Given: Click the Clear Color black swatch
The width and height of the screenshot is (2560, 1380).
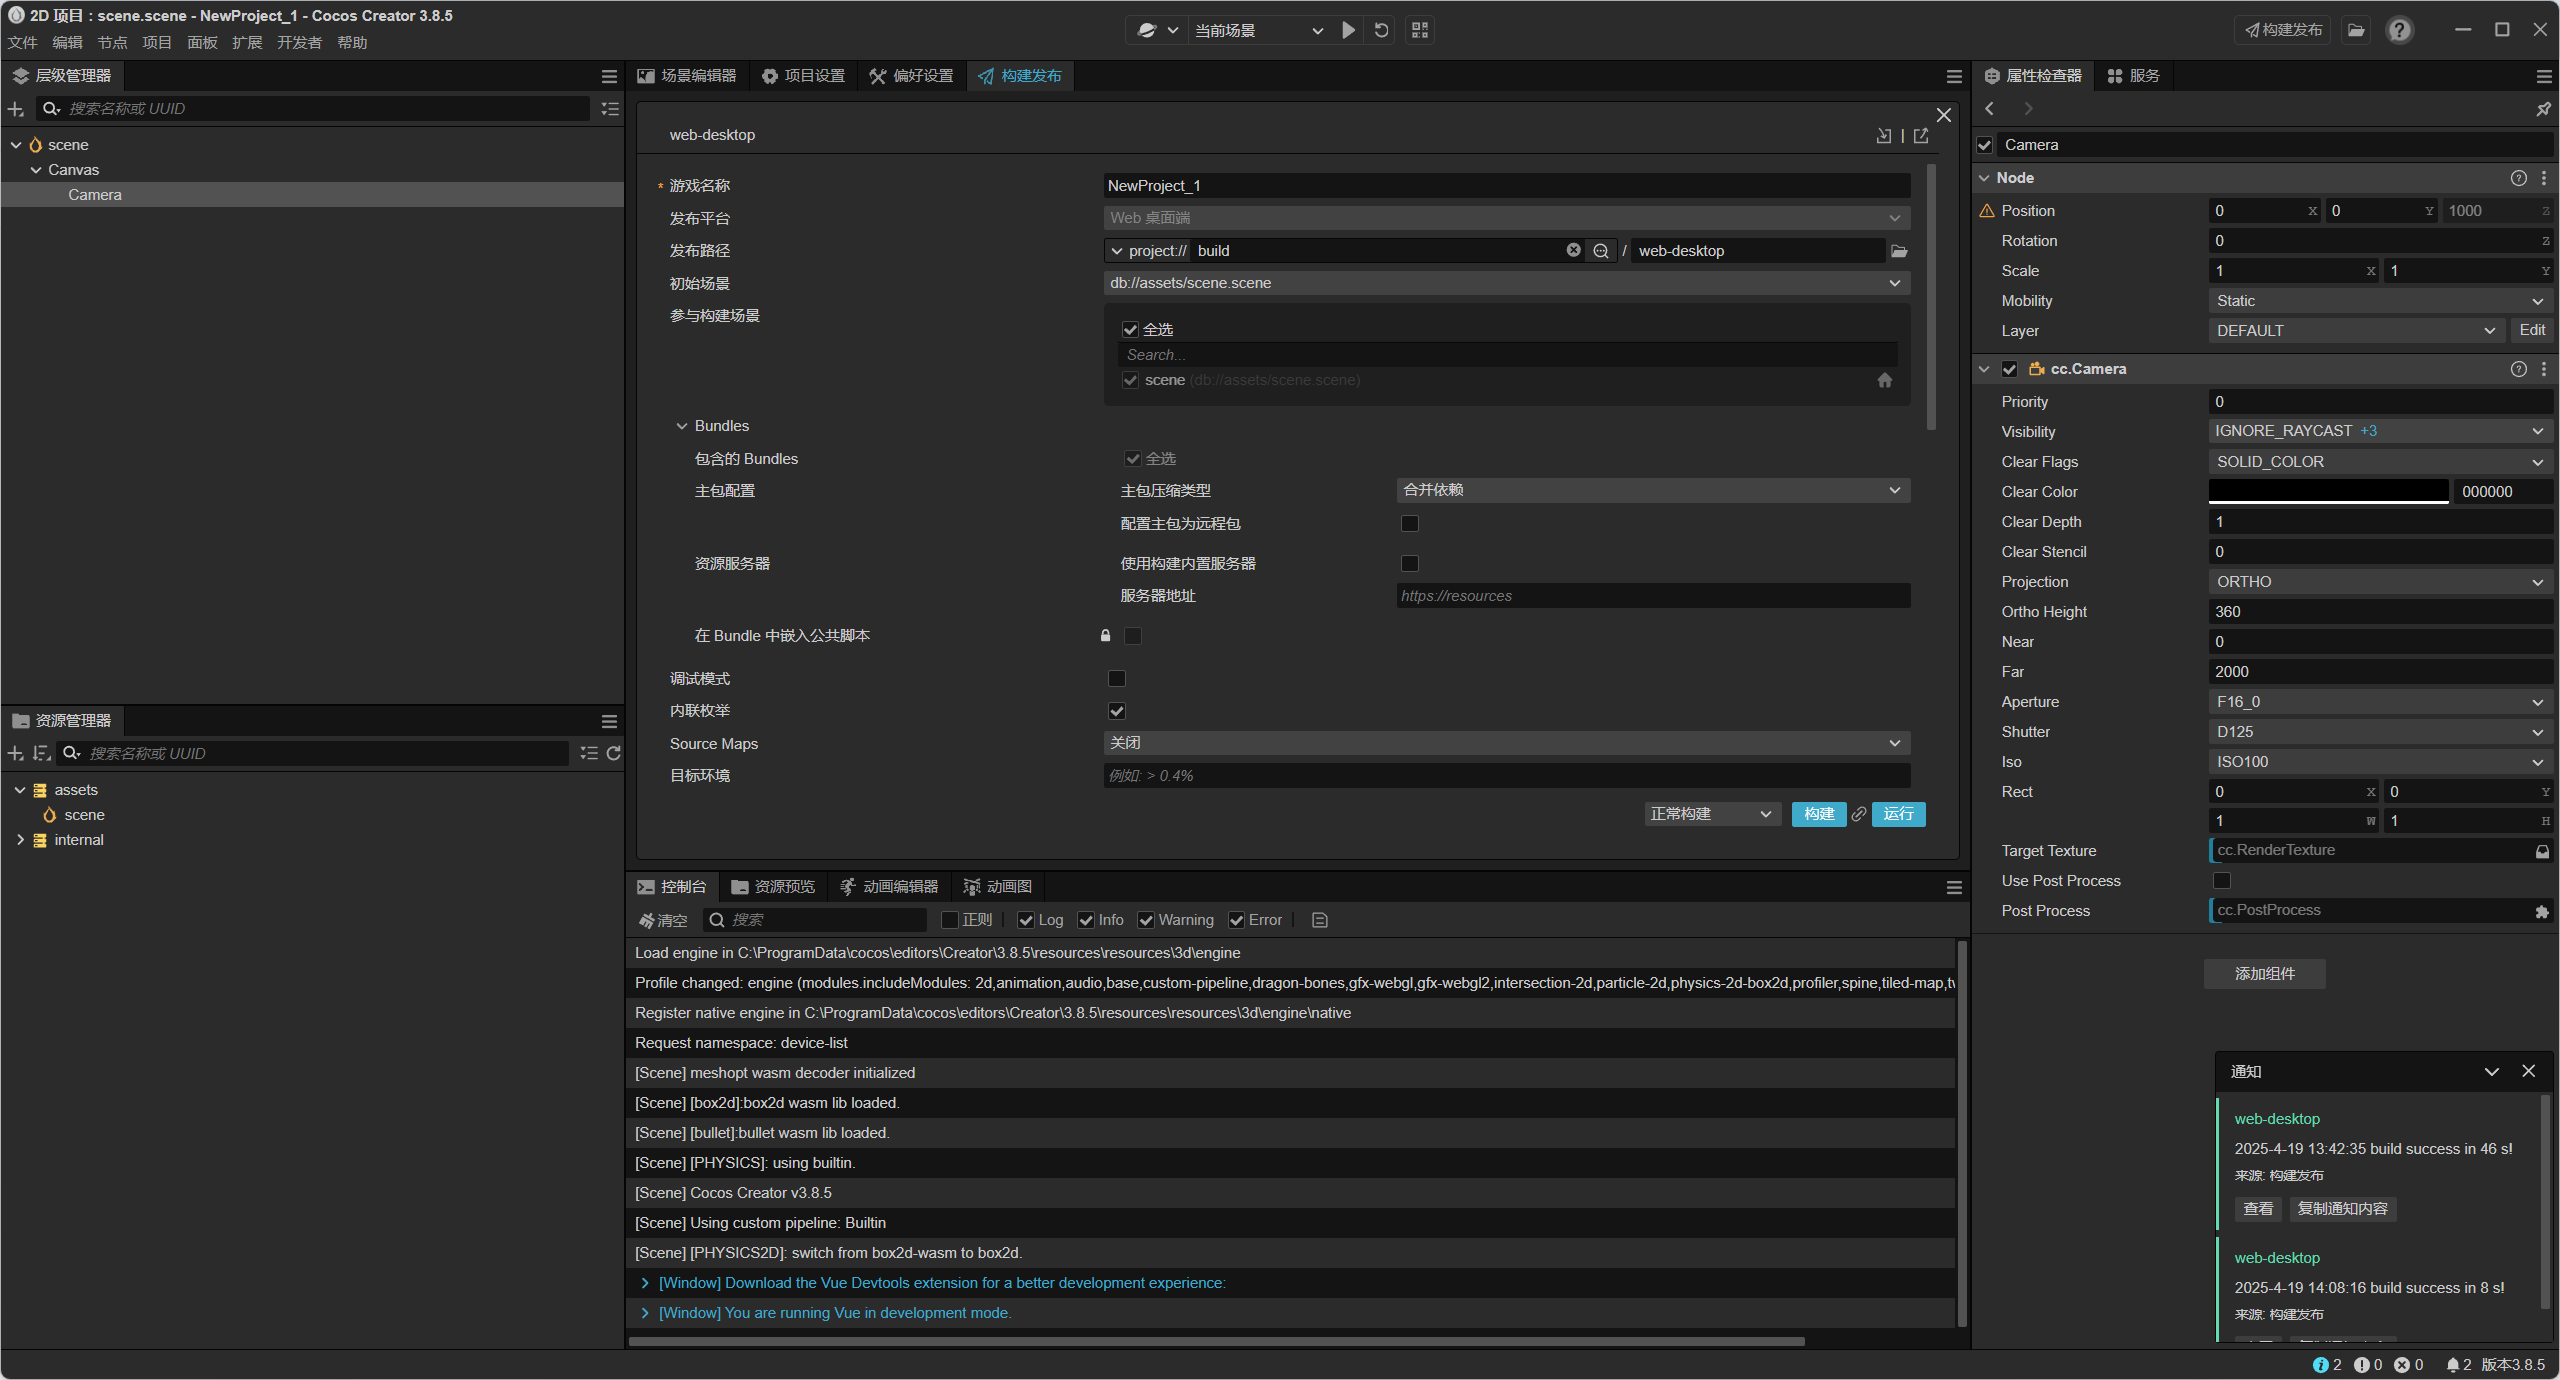Looking at the screenshot, I should pyautogui.click(x=2327, y=491).
